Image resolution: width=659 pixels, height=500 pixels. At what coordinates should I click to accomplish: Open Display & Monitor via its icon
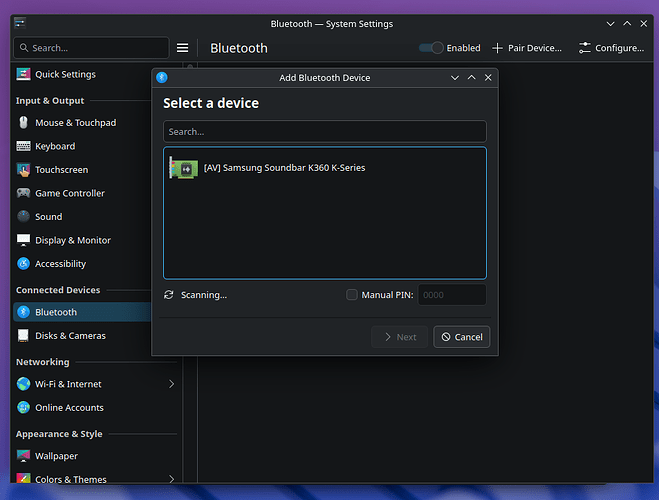point(24,240)
